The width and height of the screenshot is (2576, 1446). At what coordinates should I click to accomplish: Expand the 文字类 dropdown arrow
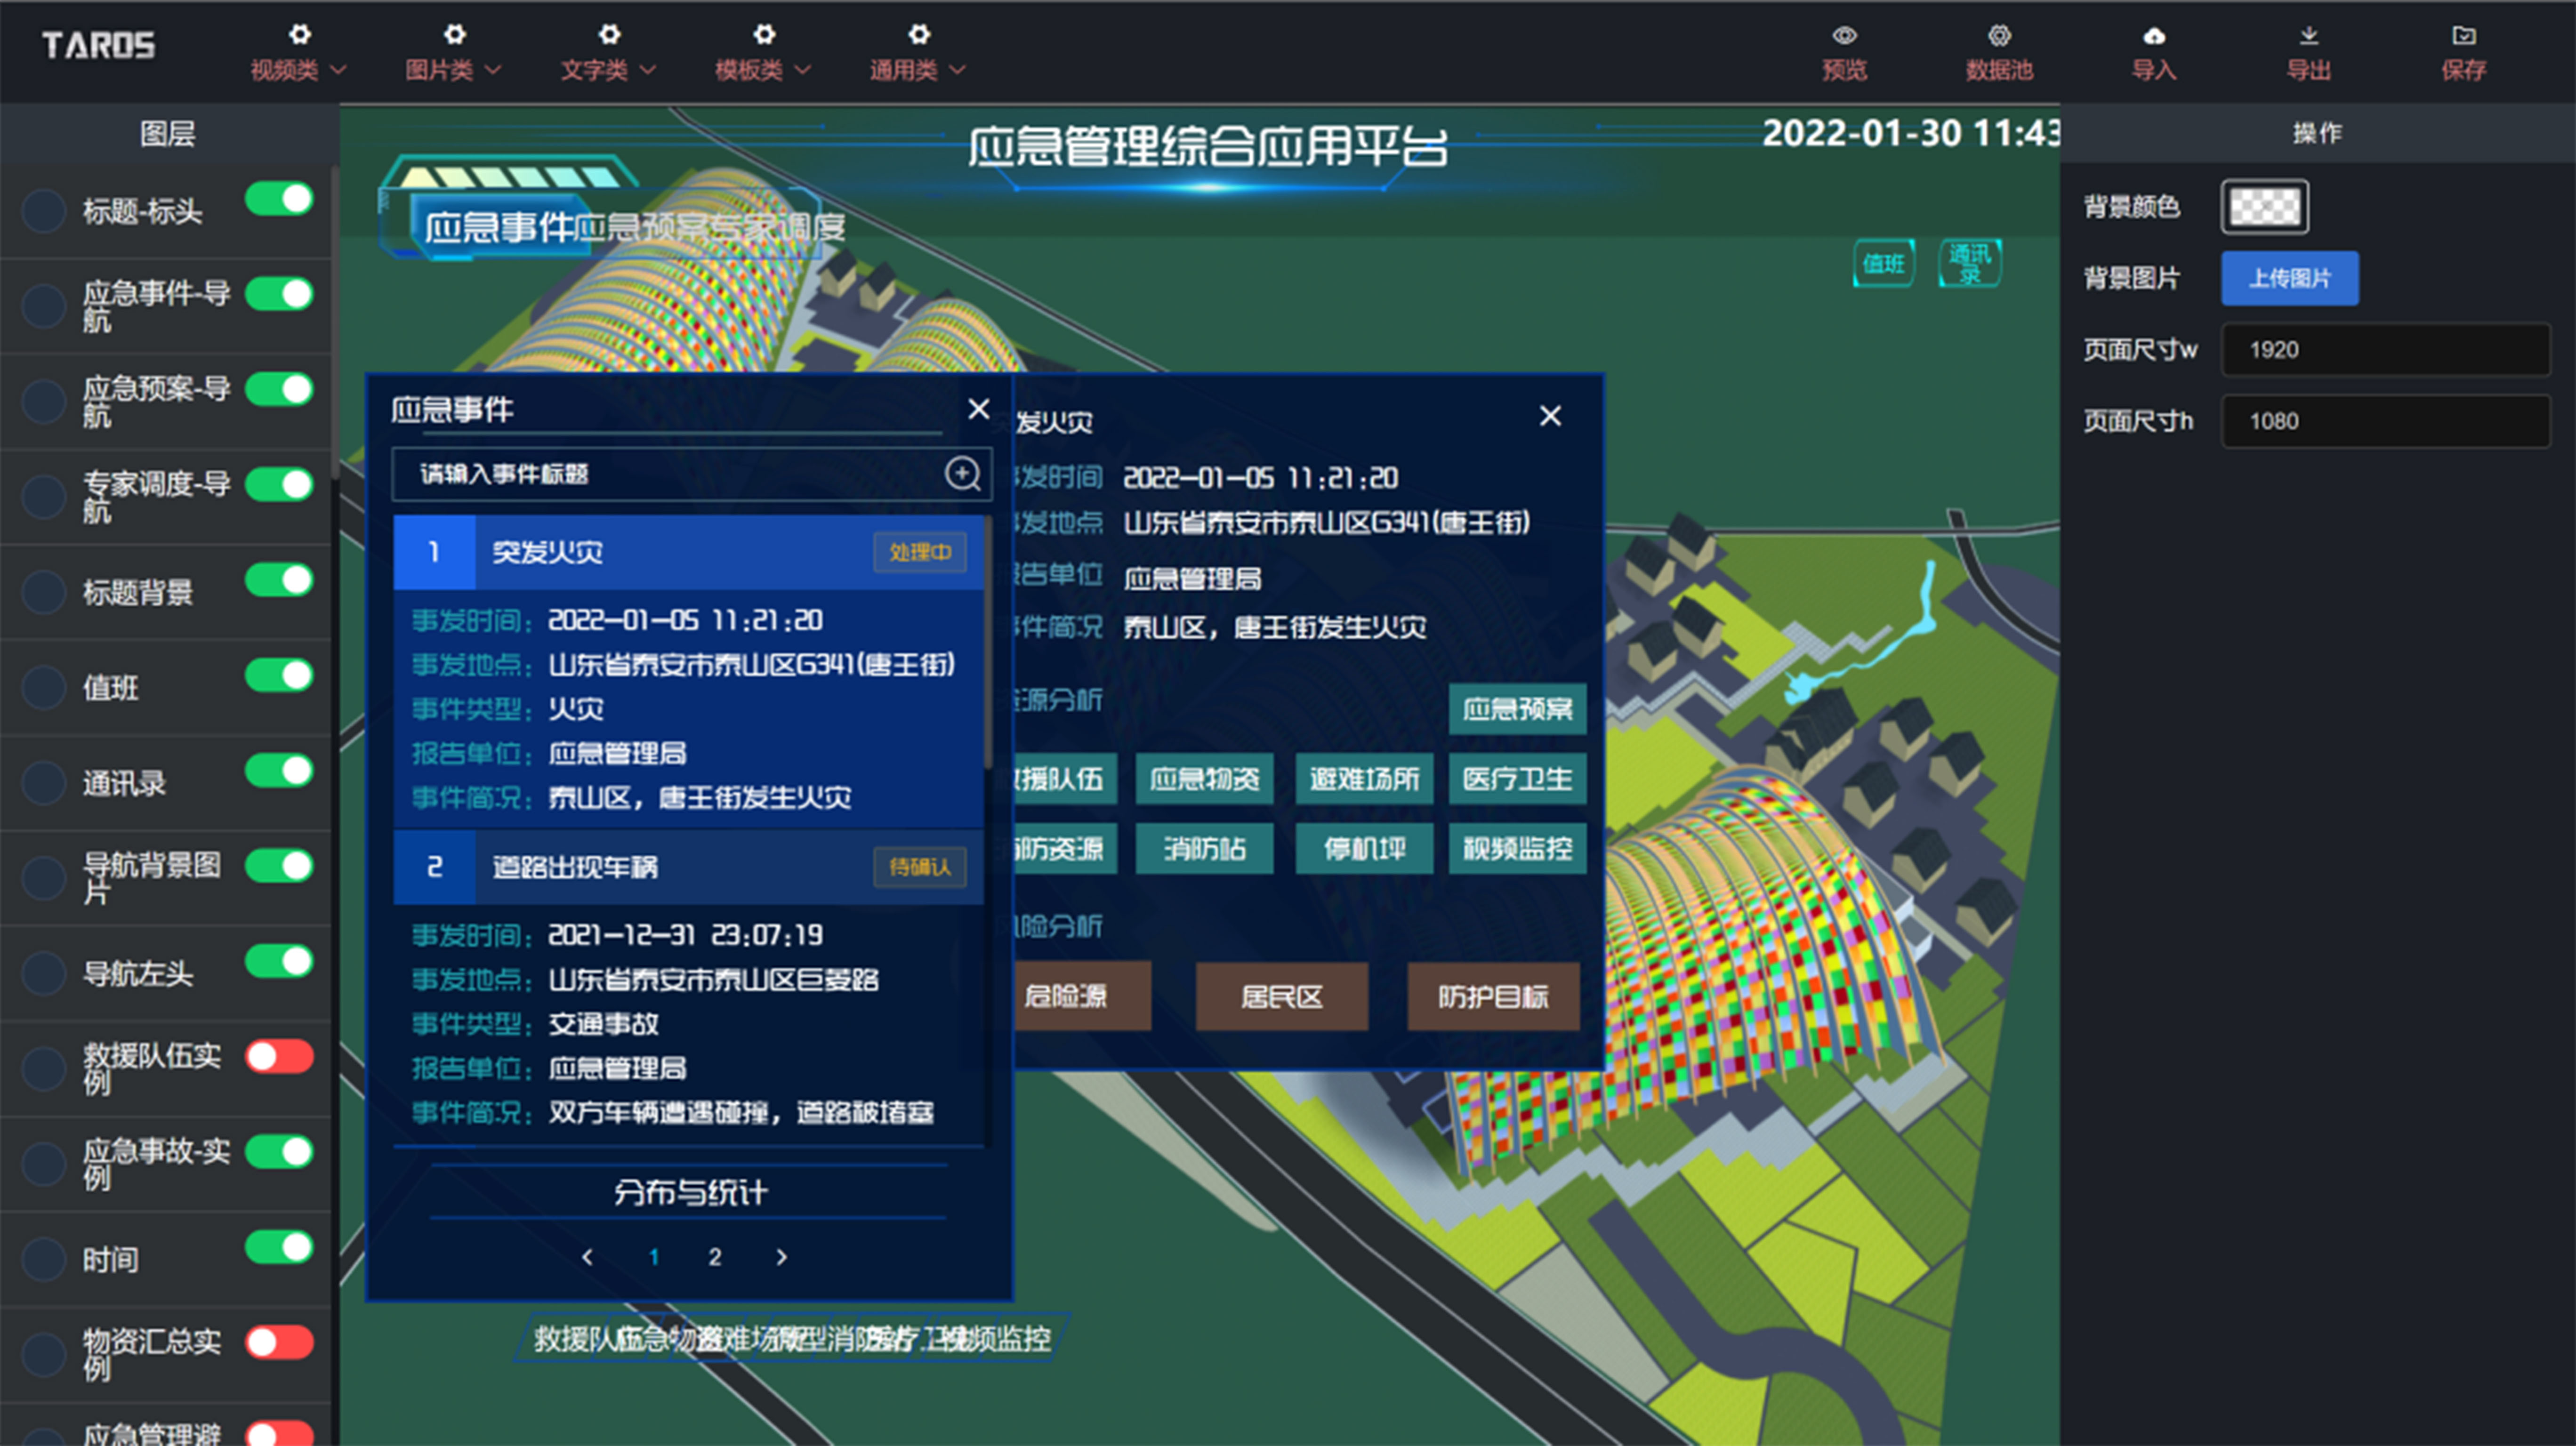[648, 70]
